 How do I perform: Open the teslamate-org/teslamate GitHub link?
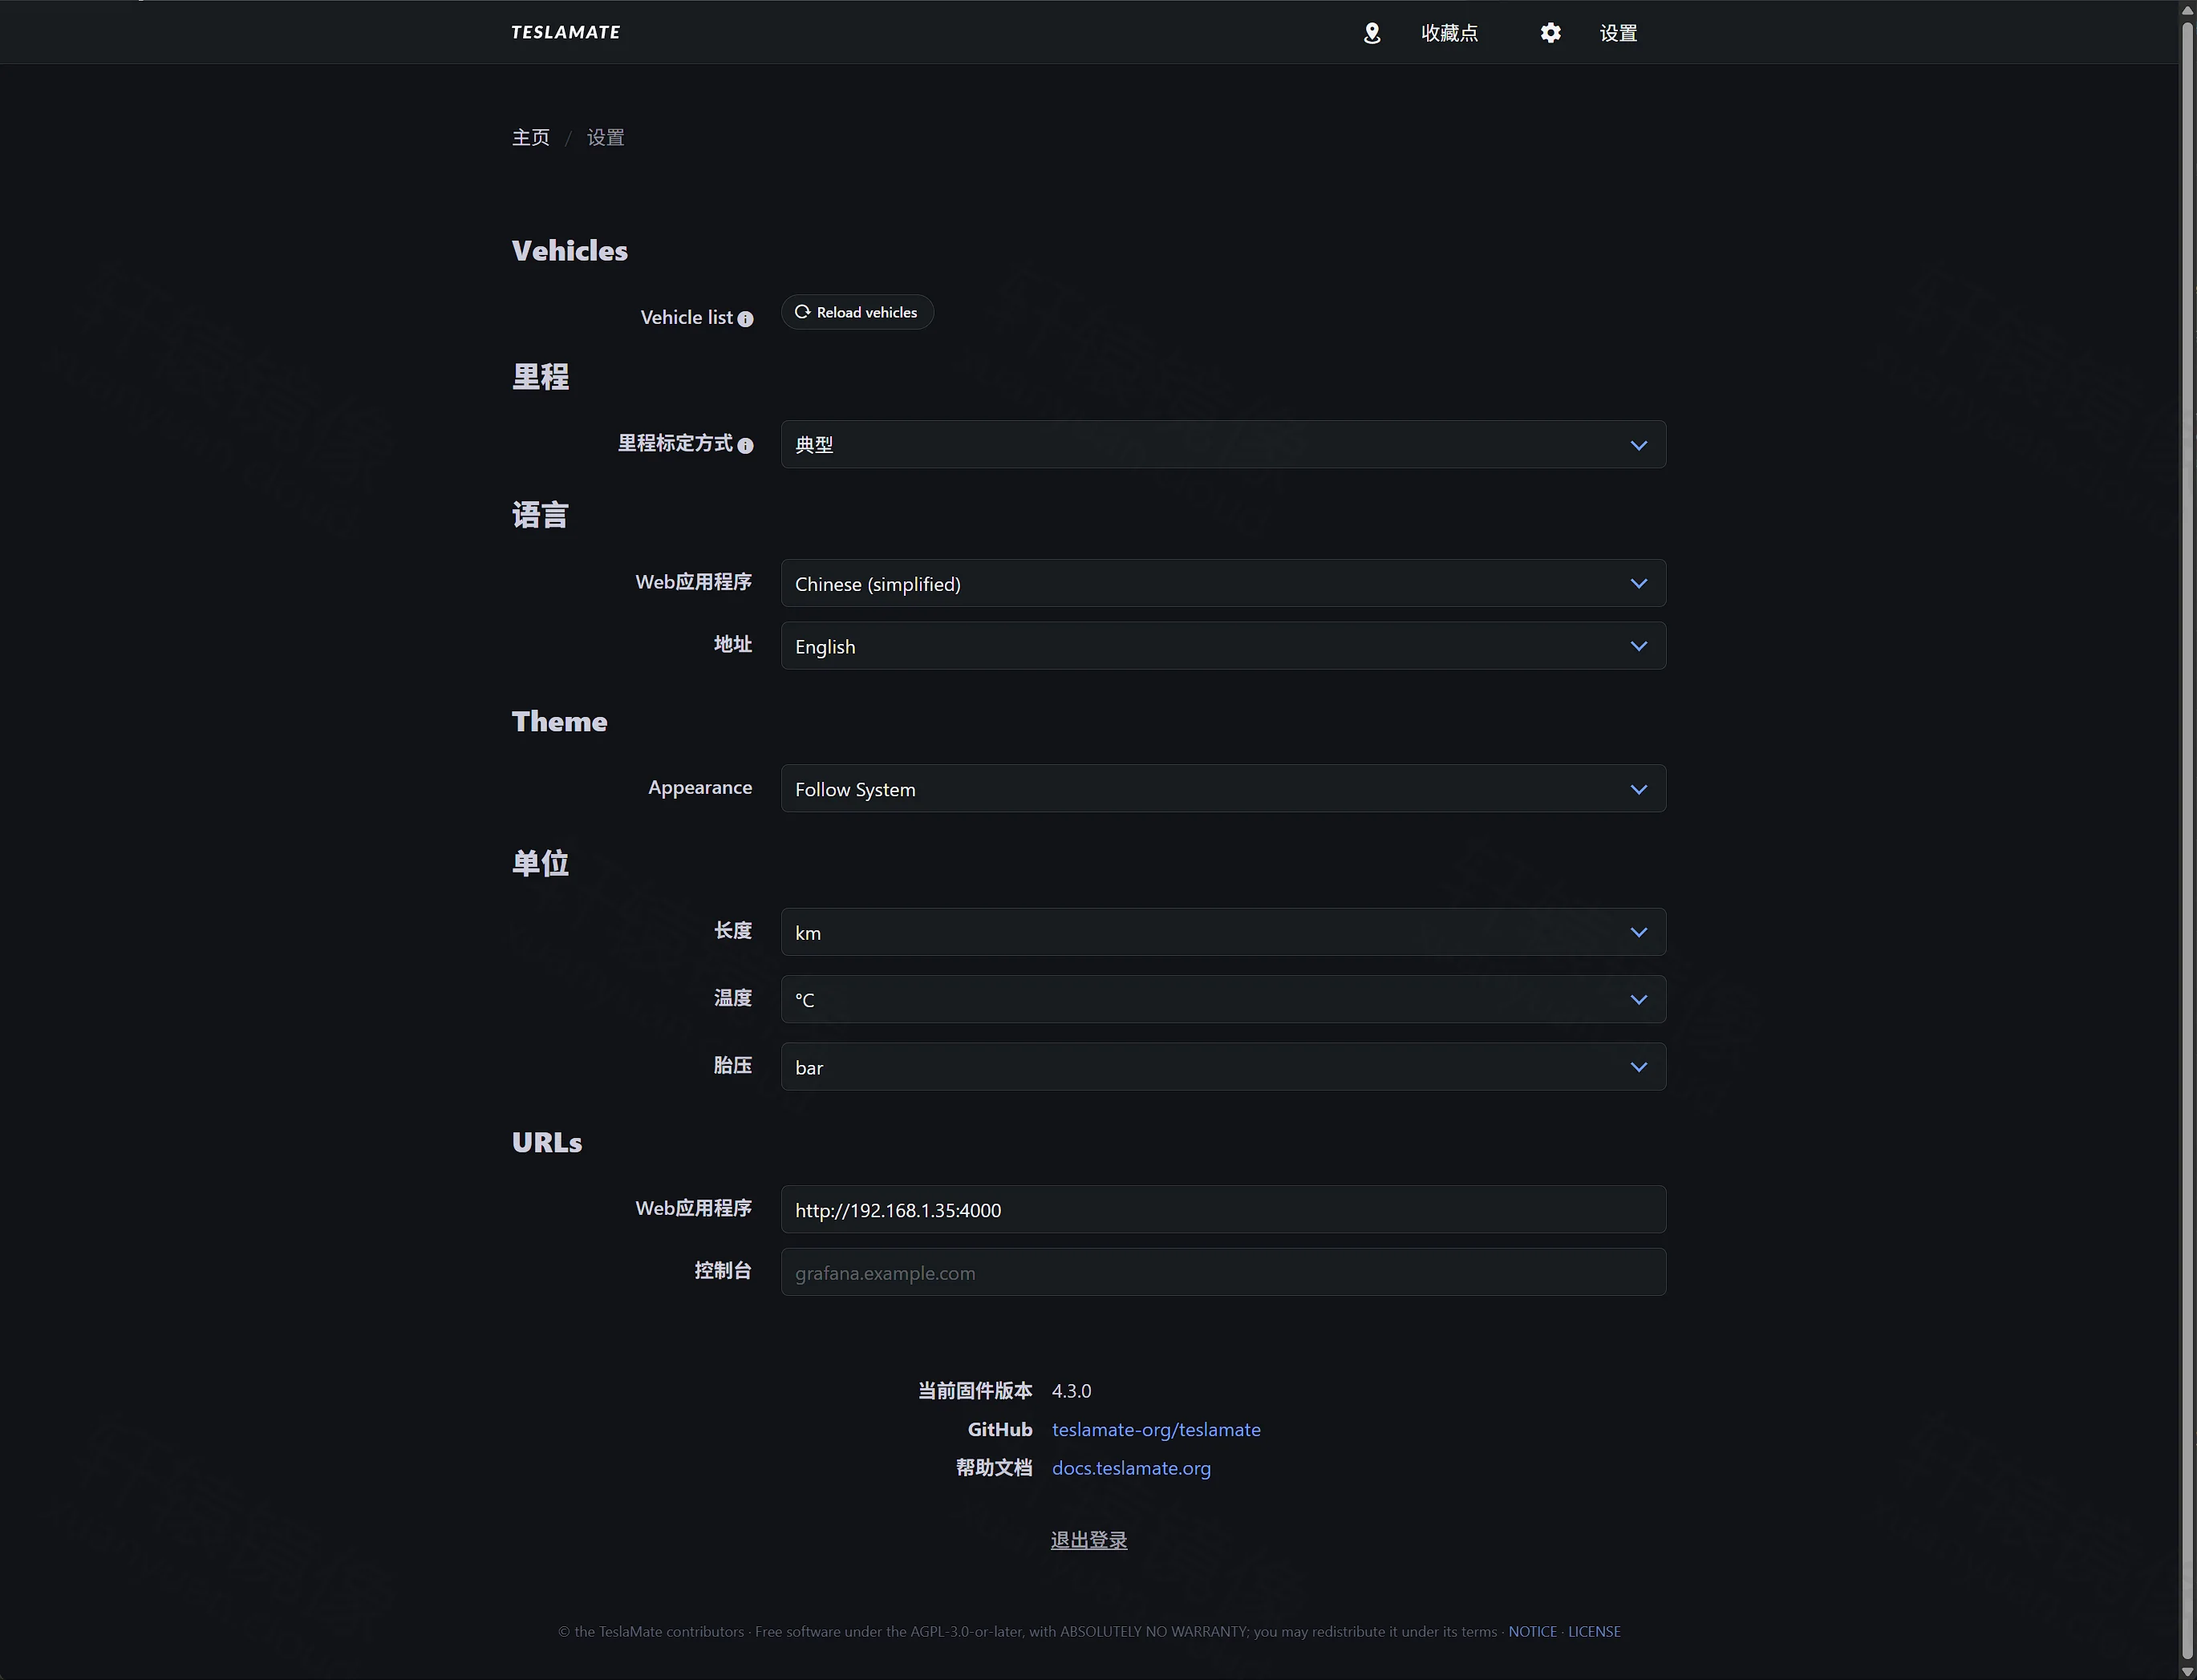[1156, 1429]
